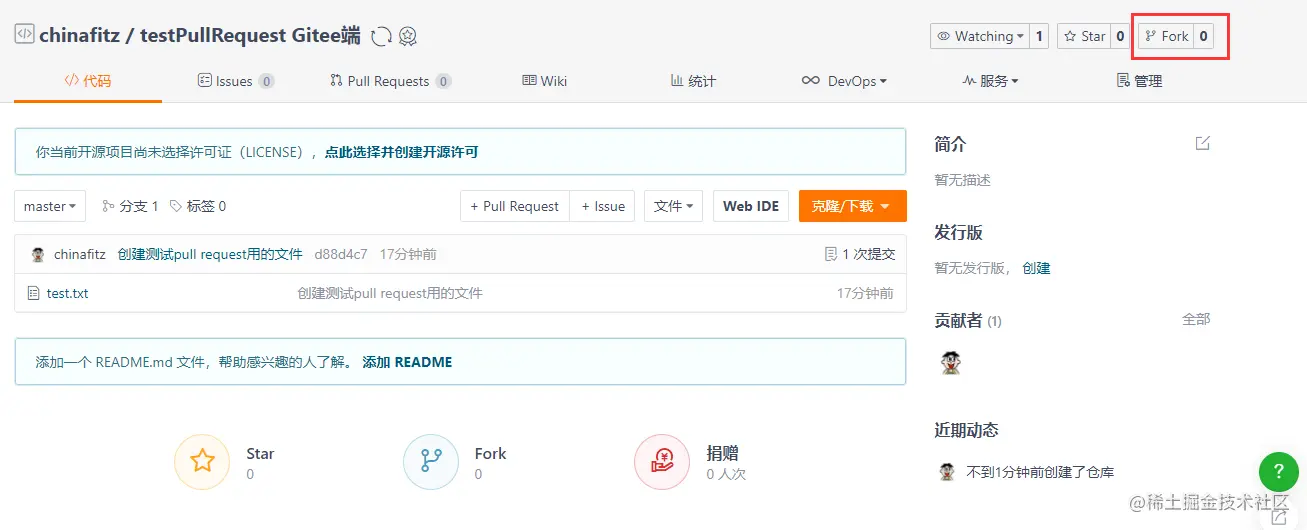Open the 统计 tab
1307x530 pixels.
(693, 81)
